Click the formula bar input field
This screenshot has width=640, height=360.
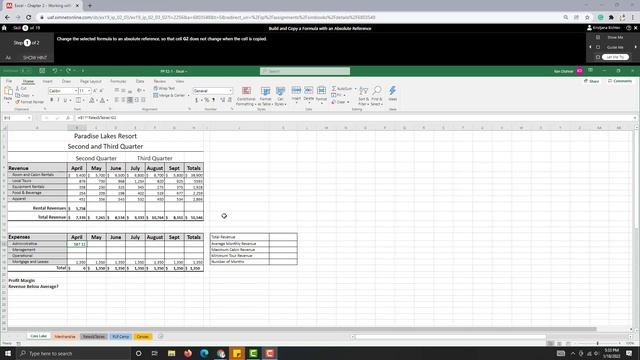tap(354, 118)
